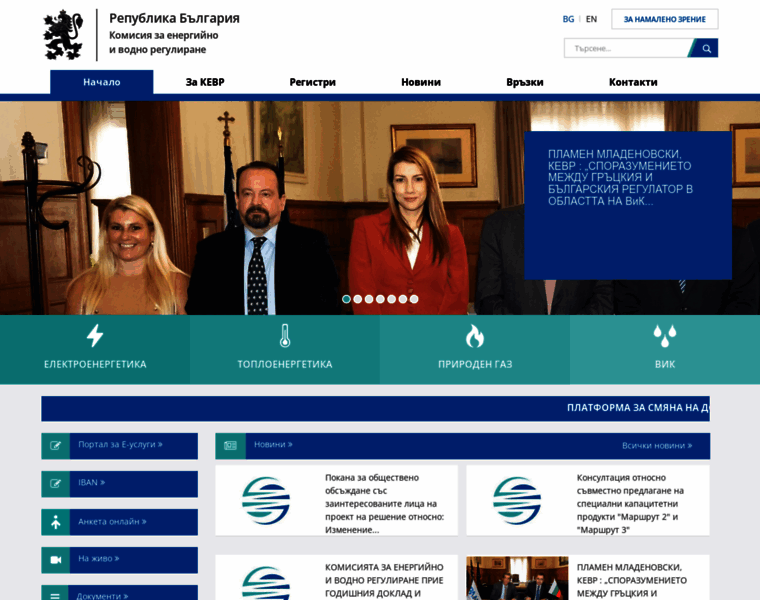The image size is (760, 600).
Task: Click the Новини section heading link
Action: coord(273,444)
